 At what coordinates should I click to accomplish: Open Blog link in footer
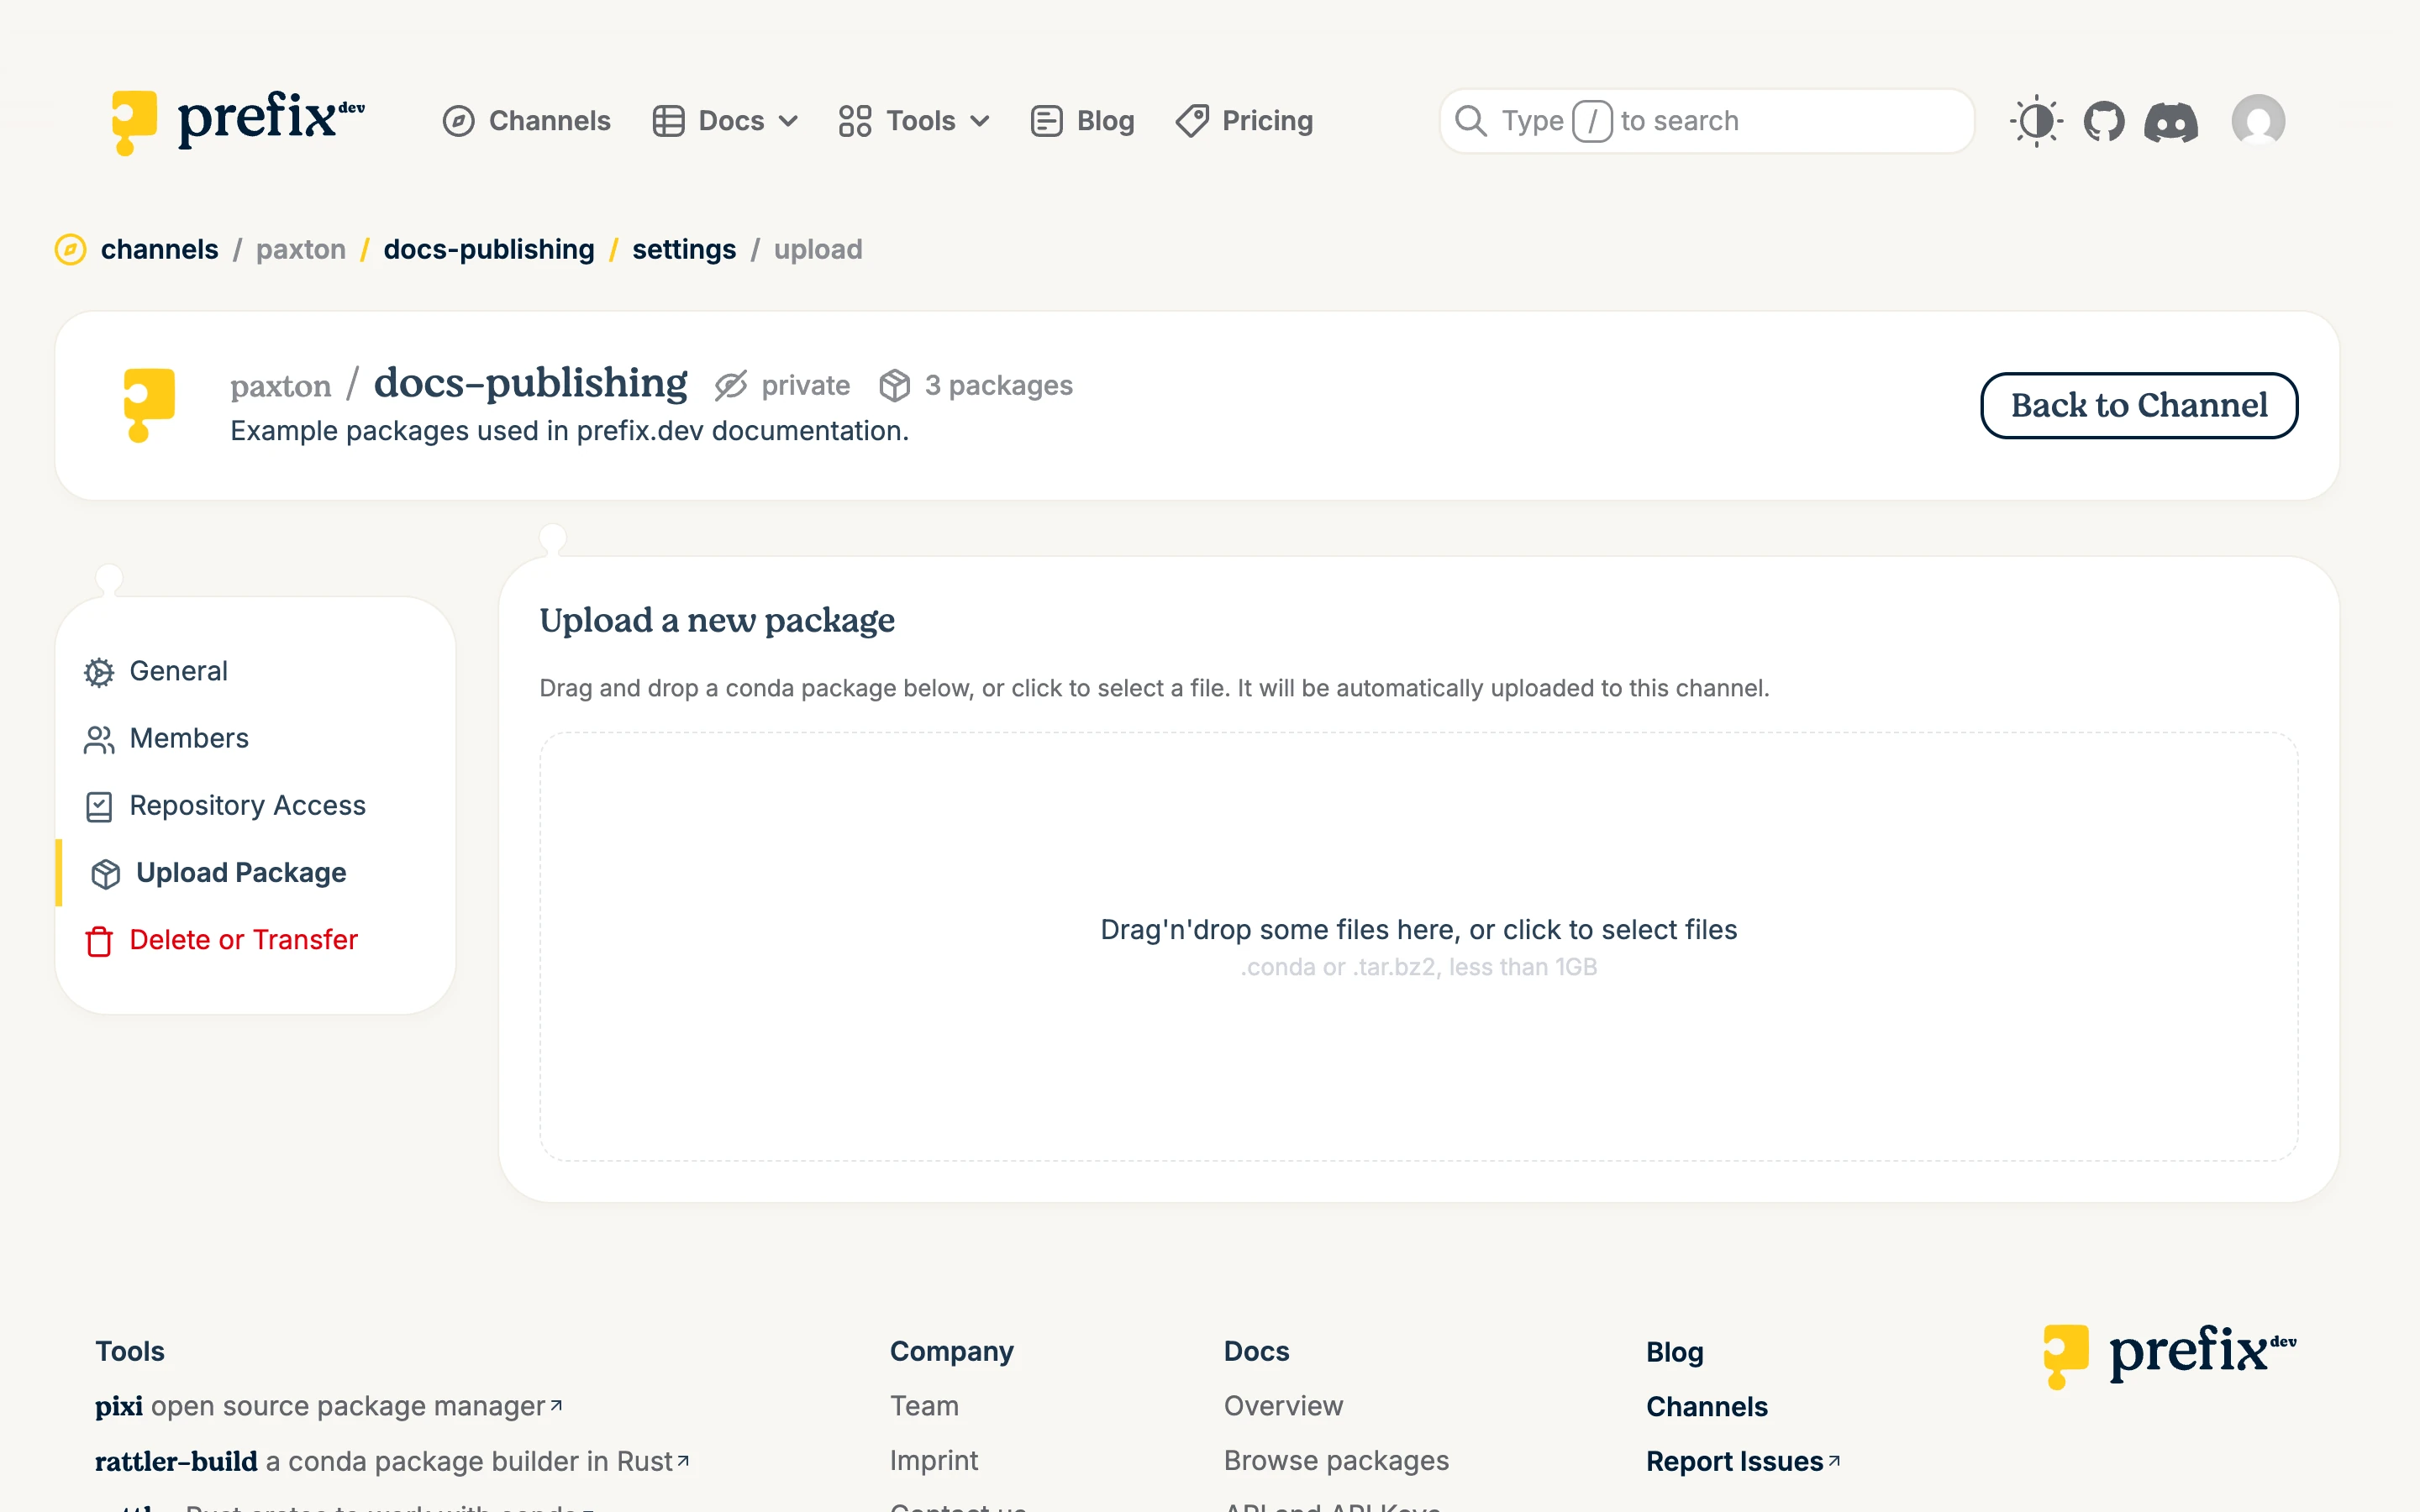[x=1675, y=1352]
